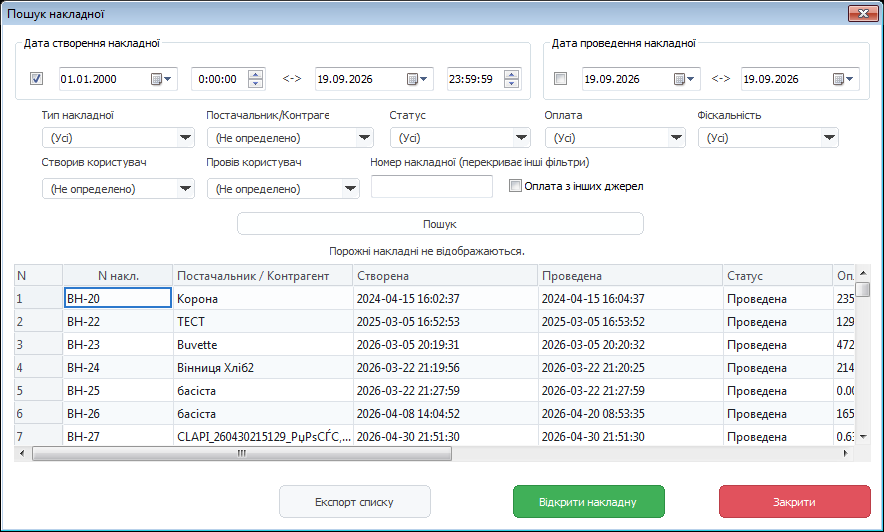Click green 'Відкрити накладну' button
This screenshot has width=884, height=532.
click(589, 502)
